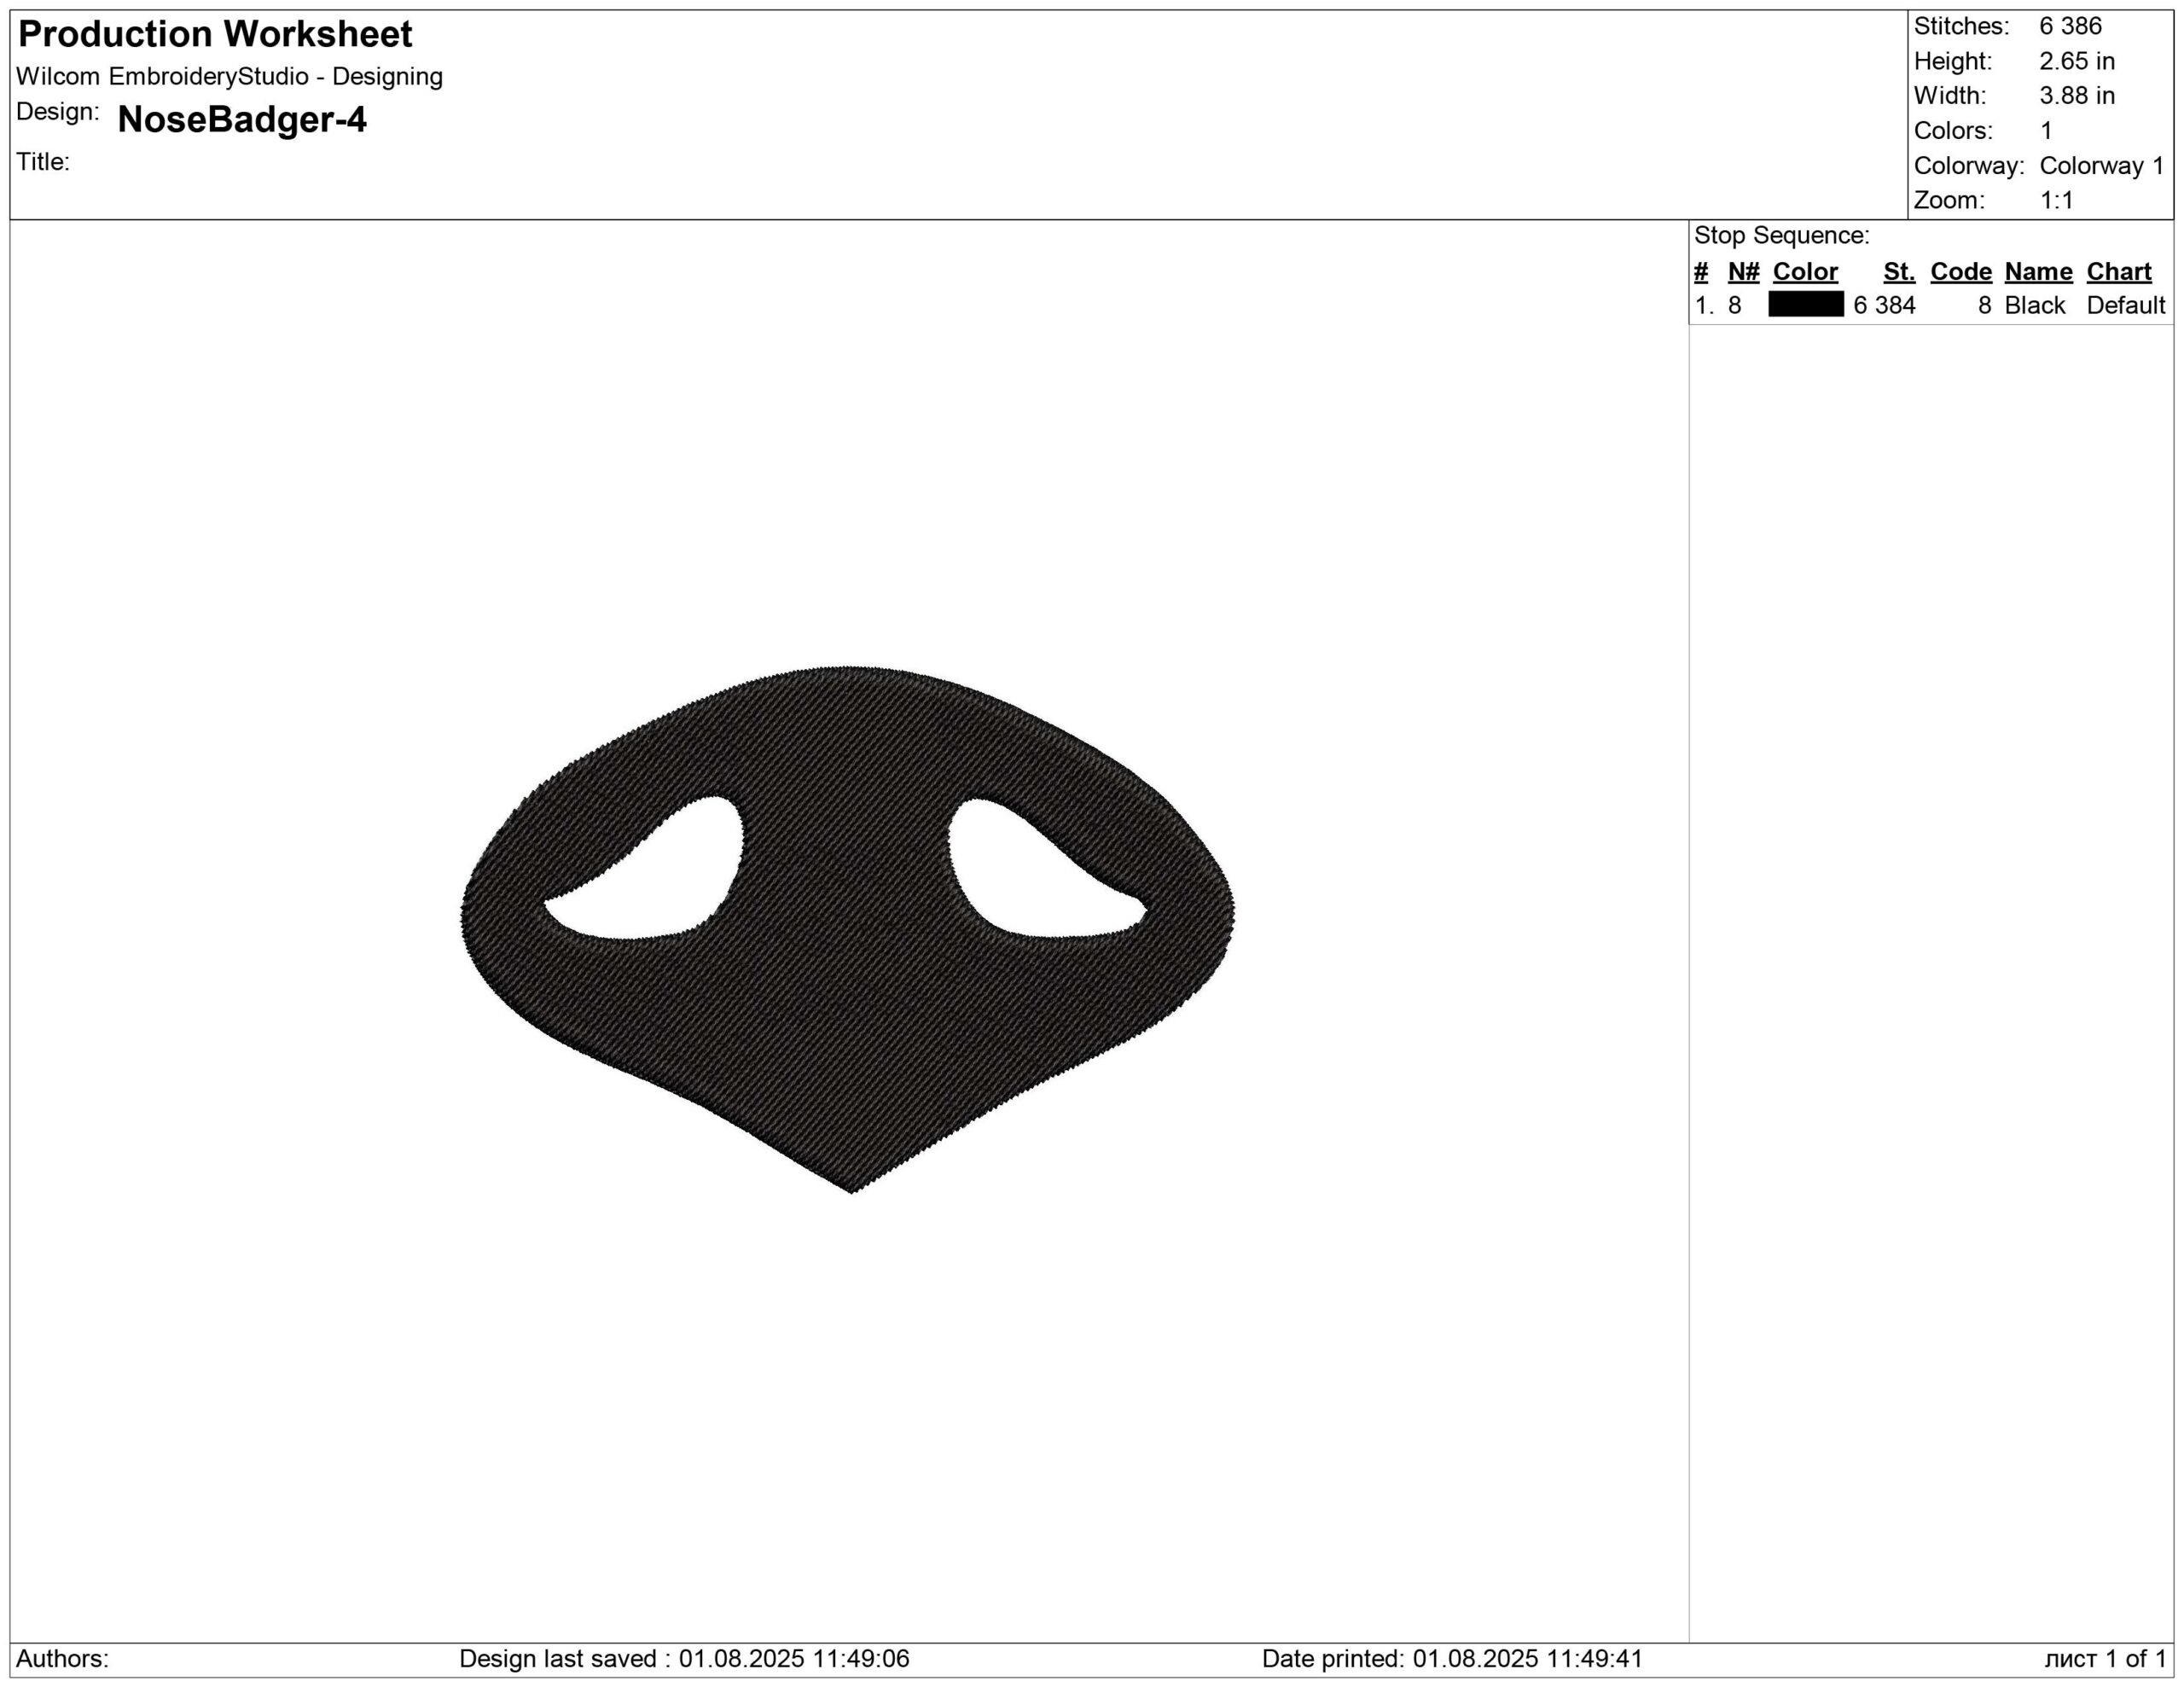Click the black color swatch
The height and width of the screenshot is (1681, 2184).
click(1805, 305)
